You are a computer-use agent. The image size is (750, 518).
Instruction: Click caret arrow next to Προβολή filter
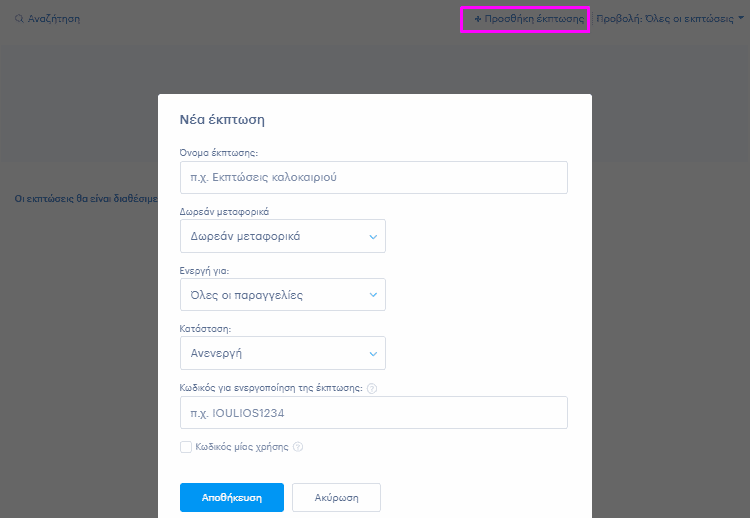tap(741, 18)
